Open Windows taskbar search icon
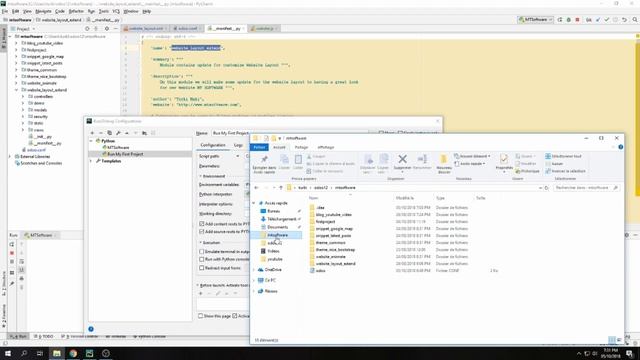The width and height of the screenshot is (640, 360). [x=24, y=353]
